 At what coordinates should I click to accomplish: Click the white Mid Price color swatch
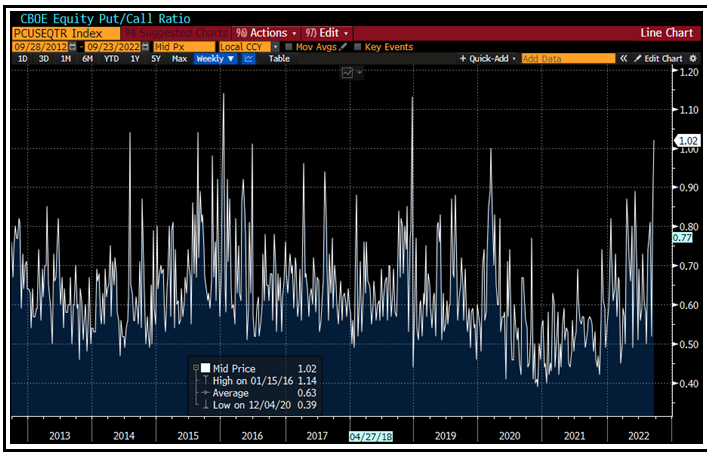click(206, 368)
